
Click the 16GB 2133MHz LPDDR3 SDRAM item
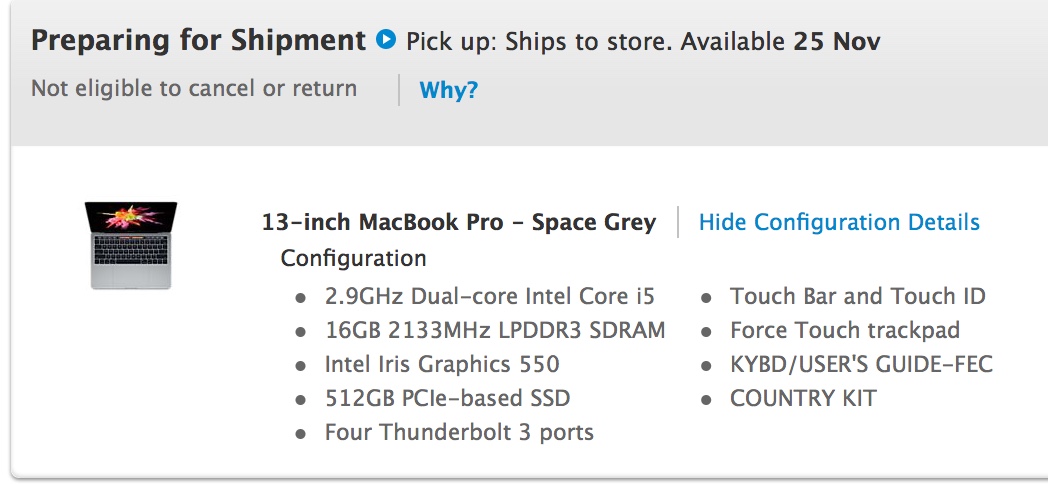(x=495, y=330)
